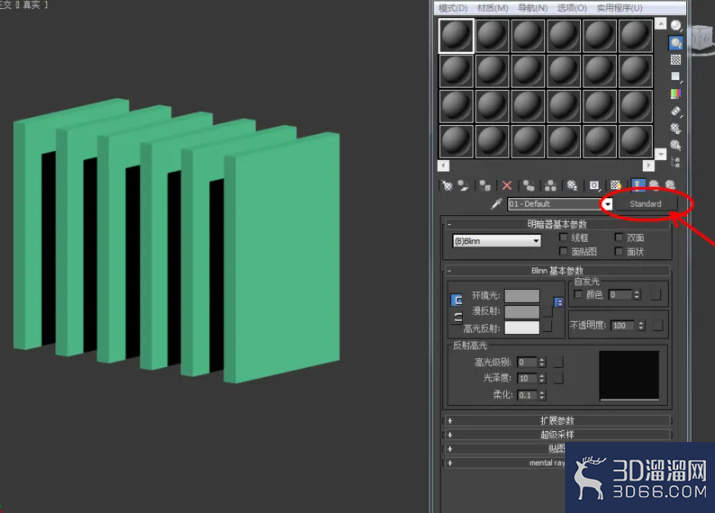This screenshot has height=513, width=715.
Task: Click the Sample Type sphere icon
Action: click(676, 26)
